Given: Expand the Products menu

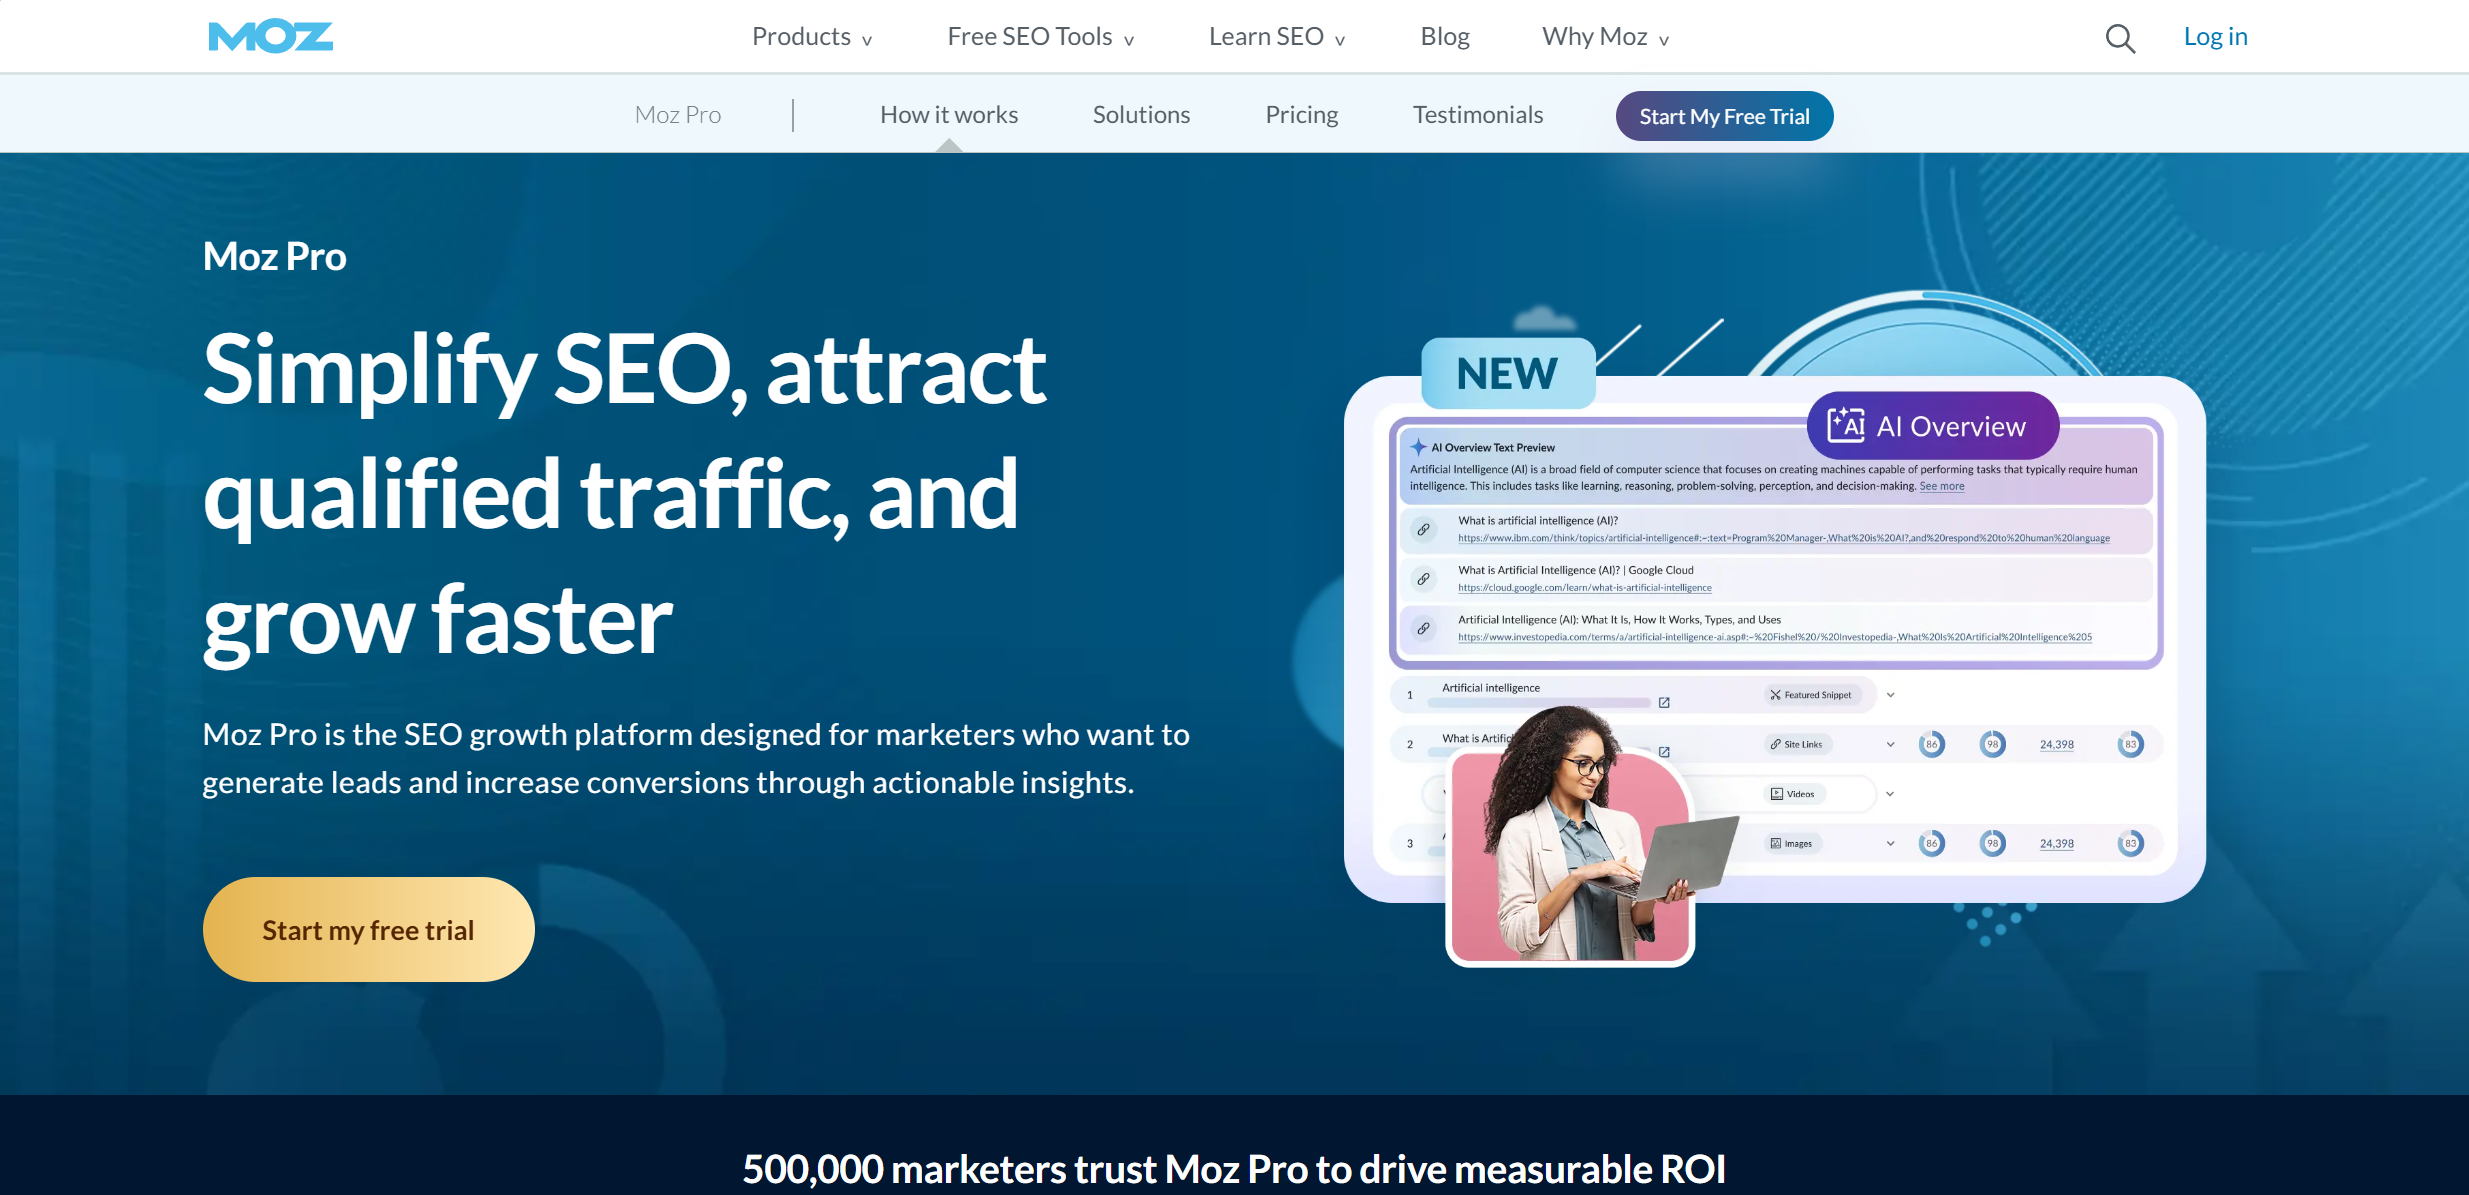Looking at the screenshot, I should pyautogui.click(x=812, y=37).
